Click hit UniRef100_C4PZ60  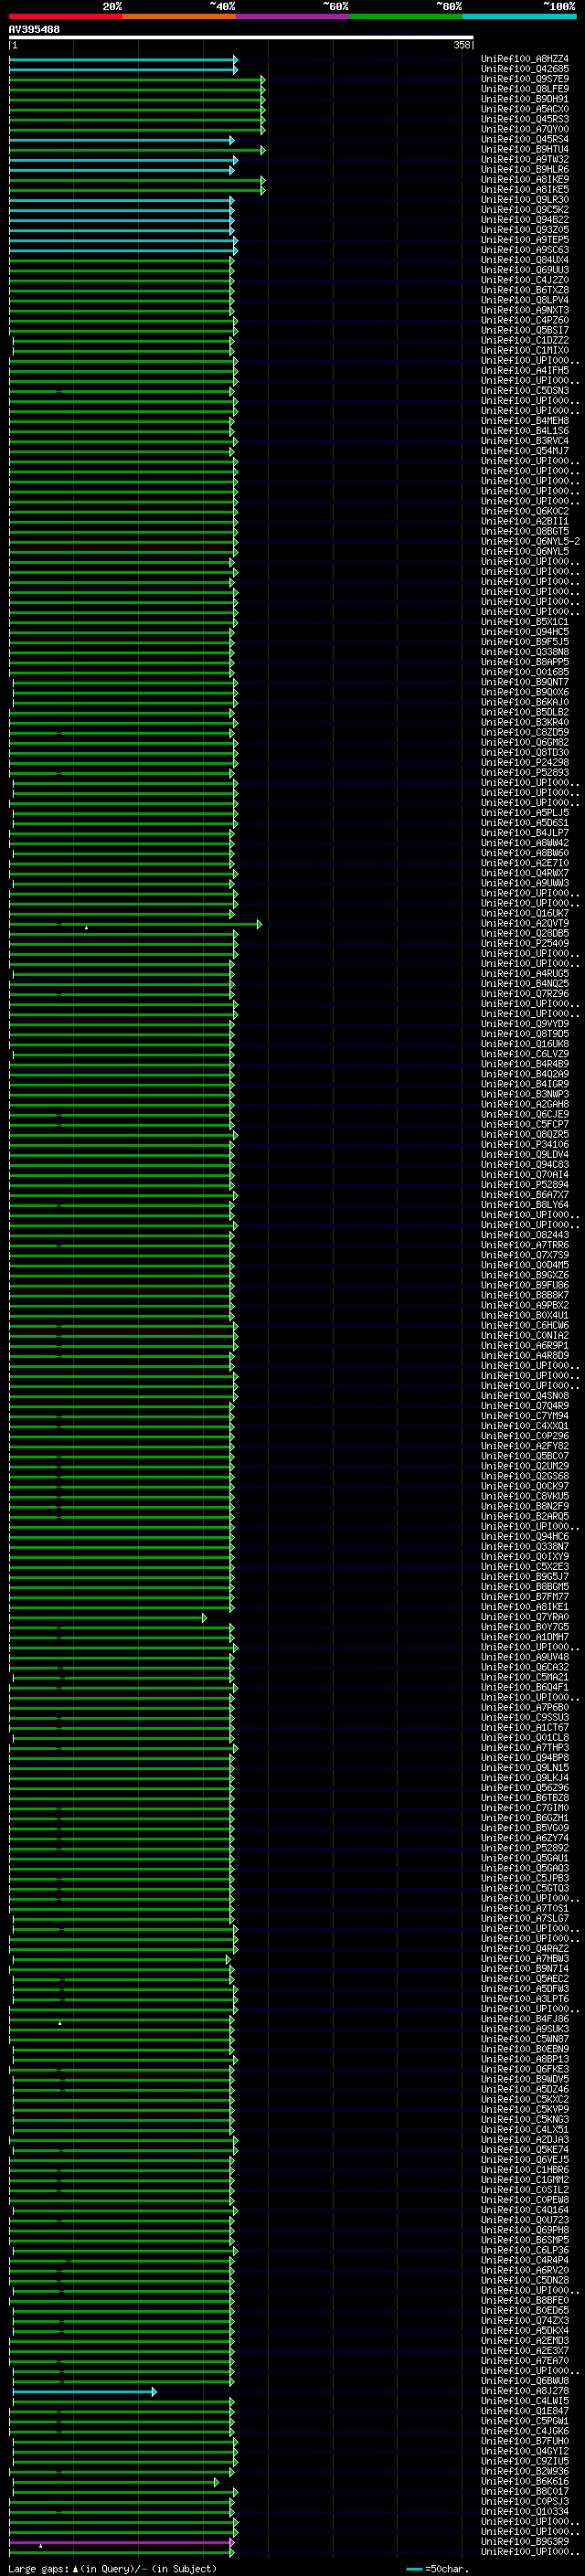click(525, 321)
